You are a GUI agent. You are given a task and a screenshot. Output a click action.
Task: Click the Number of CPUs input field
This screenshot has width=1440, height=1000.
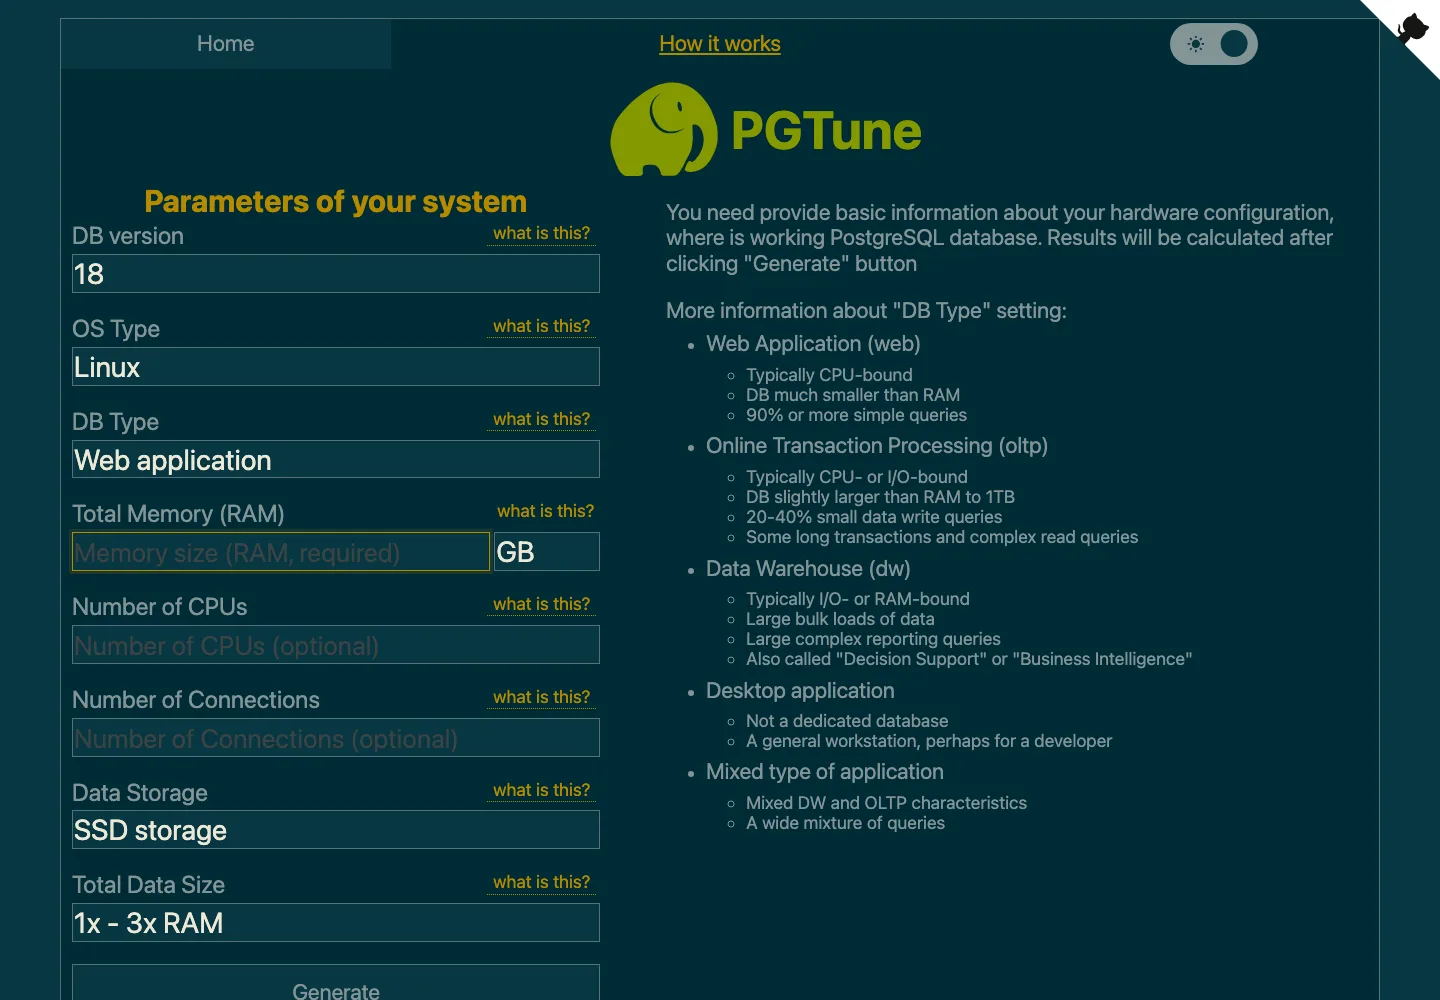coord(336,645)
